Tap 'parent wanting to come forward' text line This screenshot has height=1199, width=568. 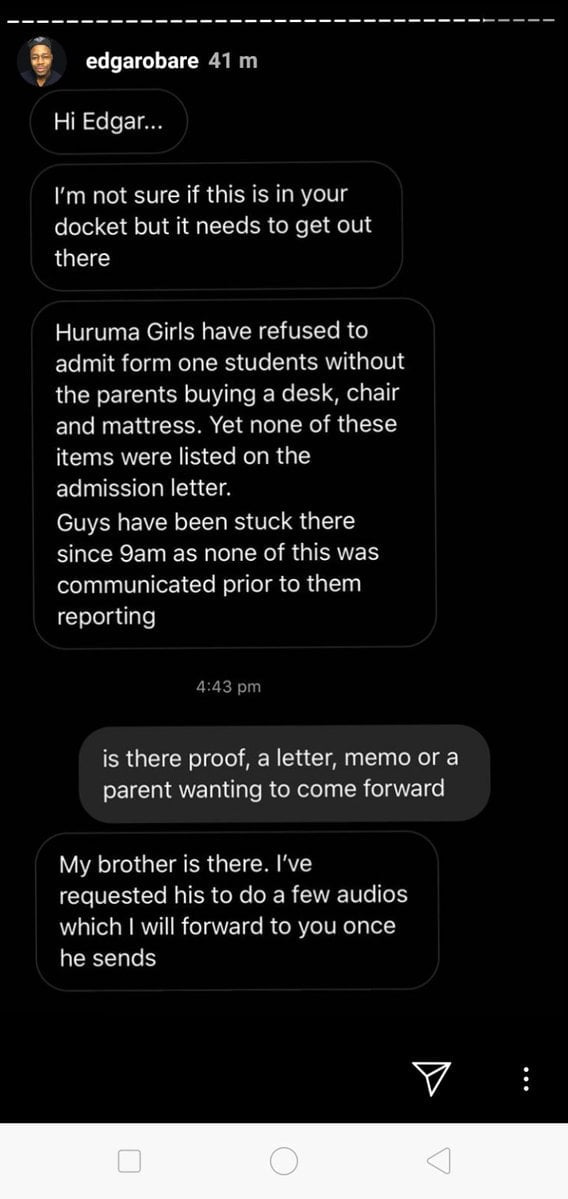[x=274, y=789]
